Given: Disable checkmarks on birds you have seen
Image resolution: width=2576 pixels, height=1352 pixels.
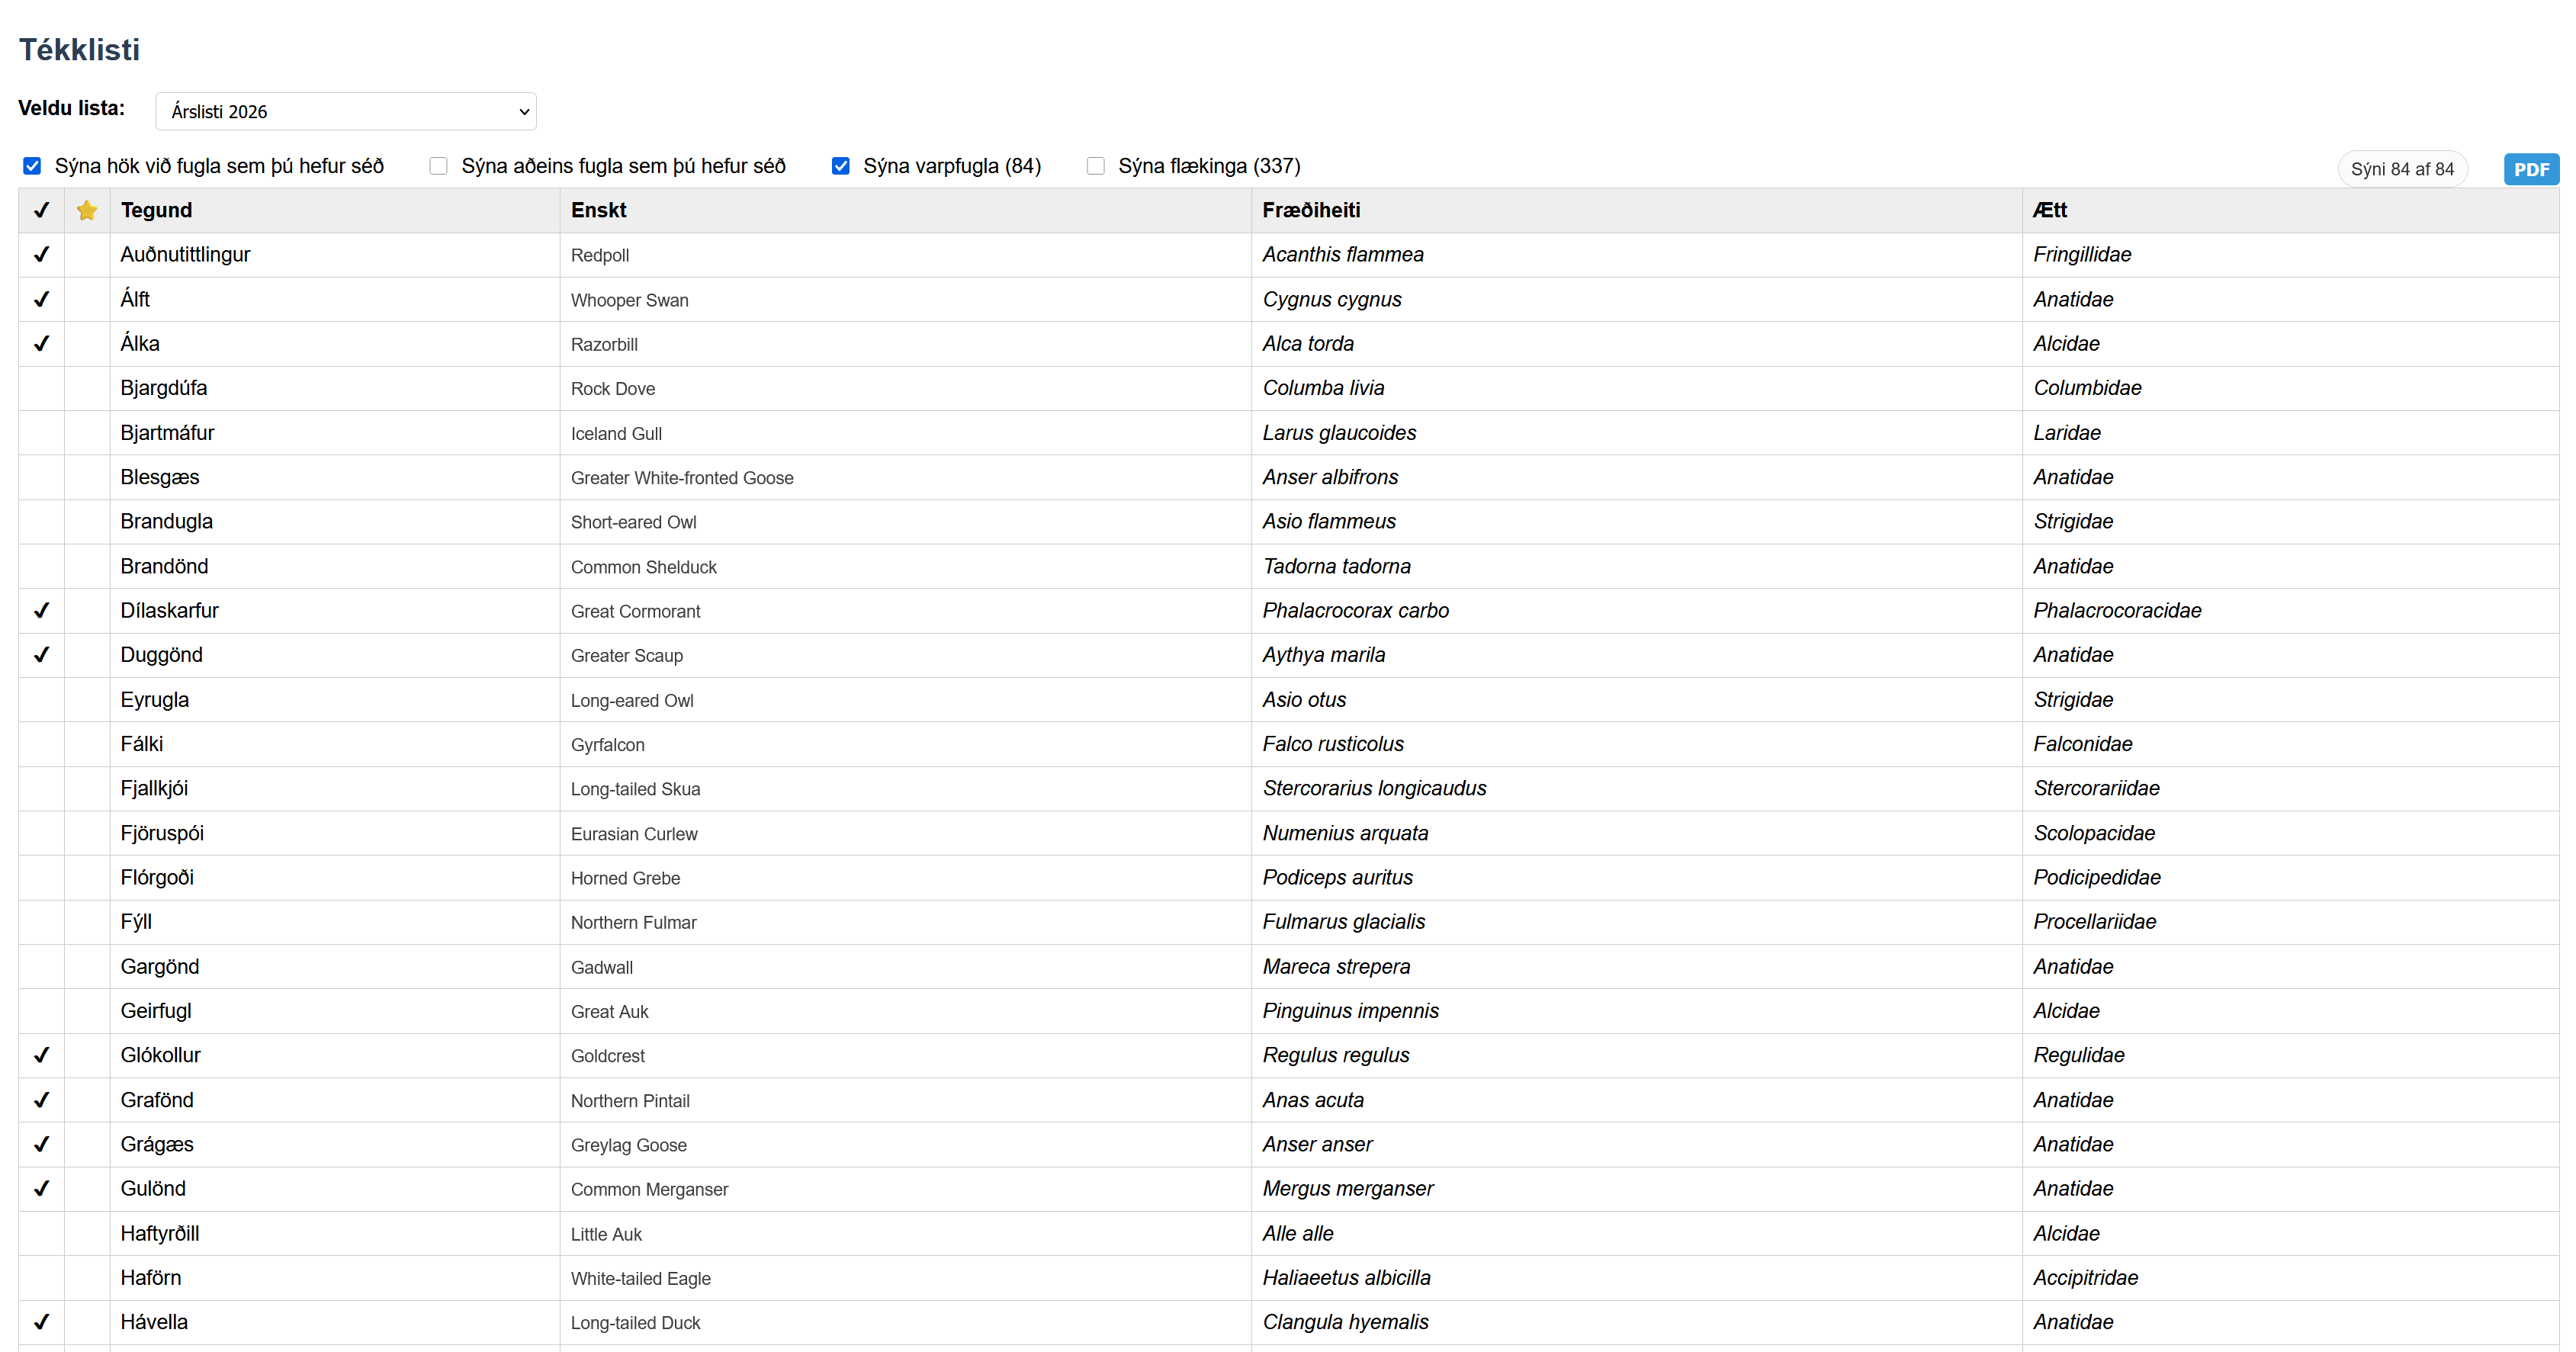Looking at the screenshot, I should pyautogui.click(x=32, y=166).
